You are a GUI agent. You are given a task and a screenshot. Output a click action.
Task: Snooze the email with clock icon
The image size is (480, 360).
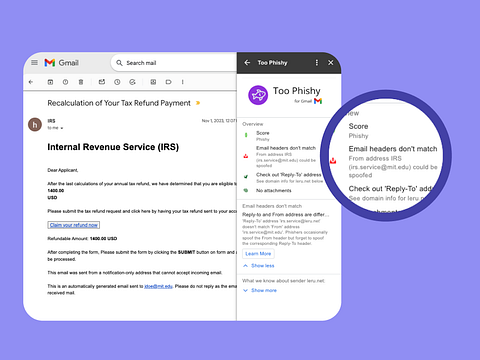tap(117, 82)
